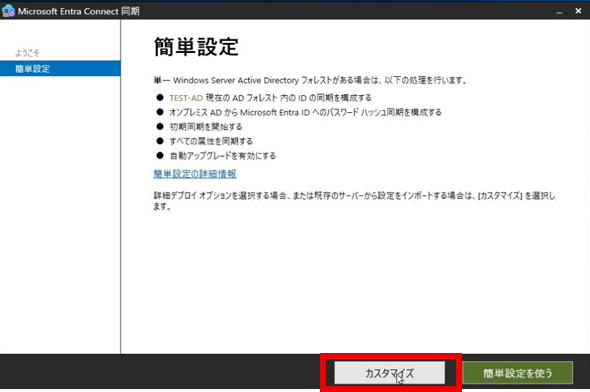Image resolution: width=590 pixels, height=392 pixels.
Task: Open the 簡単設定の詳細情報 link
Action: click(x=195, y=174)
